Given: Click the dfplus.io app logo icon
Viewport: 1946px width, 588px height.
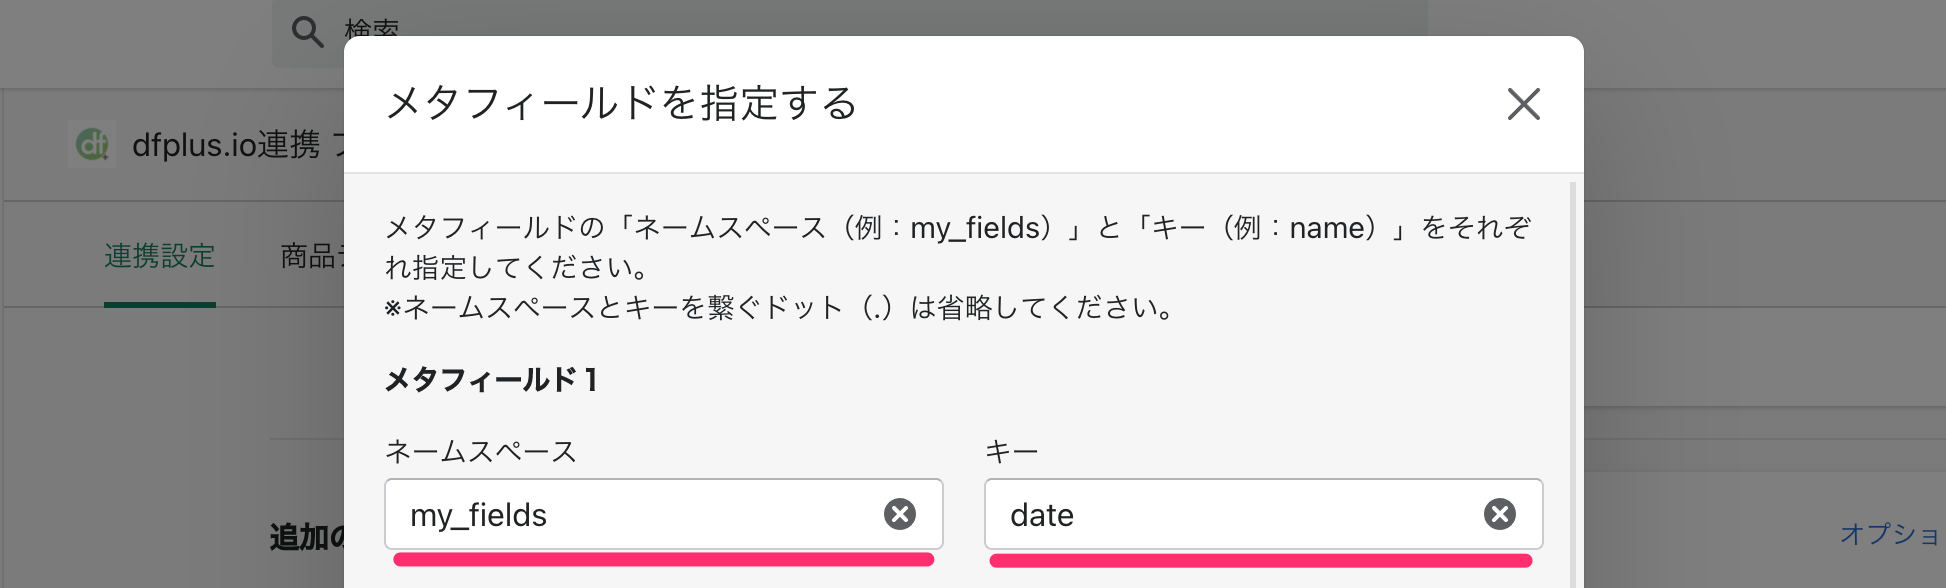Looking at the screenshot, I should tap(93, 145).
